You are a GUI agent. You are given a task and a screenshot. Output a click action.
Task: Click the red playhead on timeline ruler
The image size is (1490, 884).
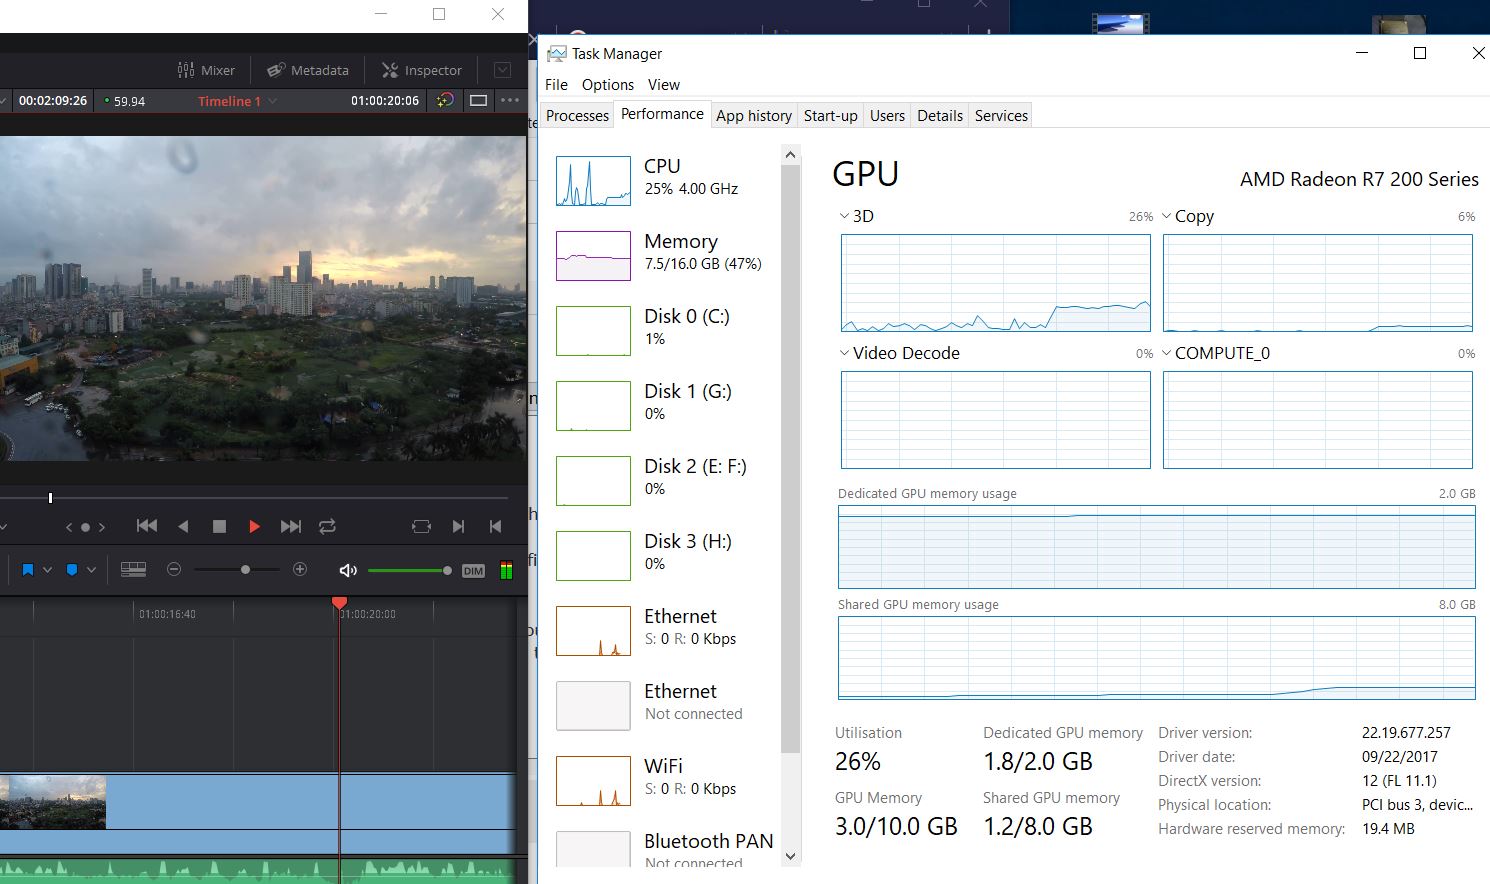tap(339, 602)
